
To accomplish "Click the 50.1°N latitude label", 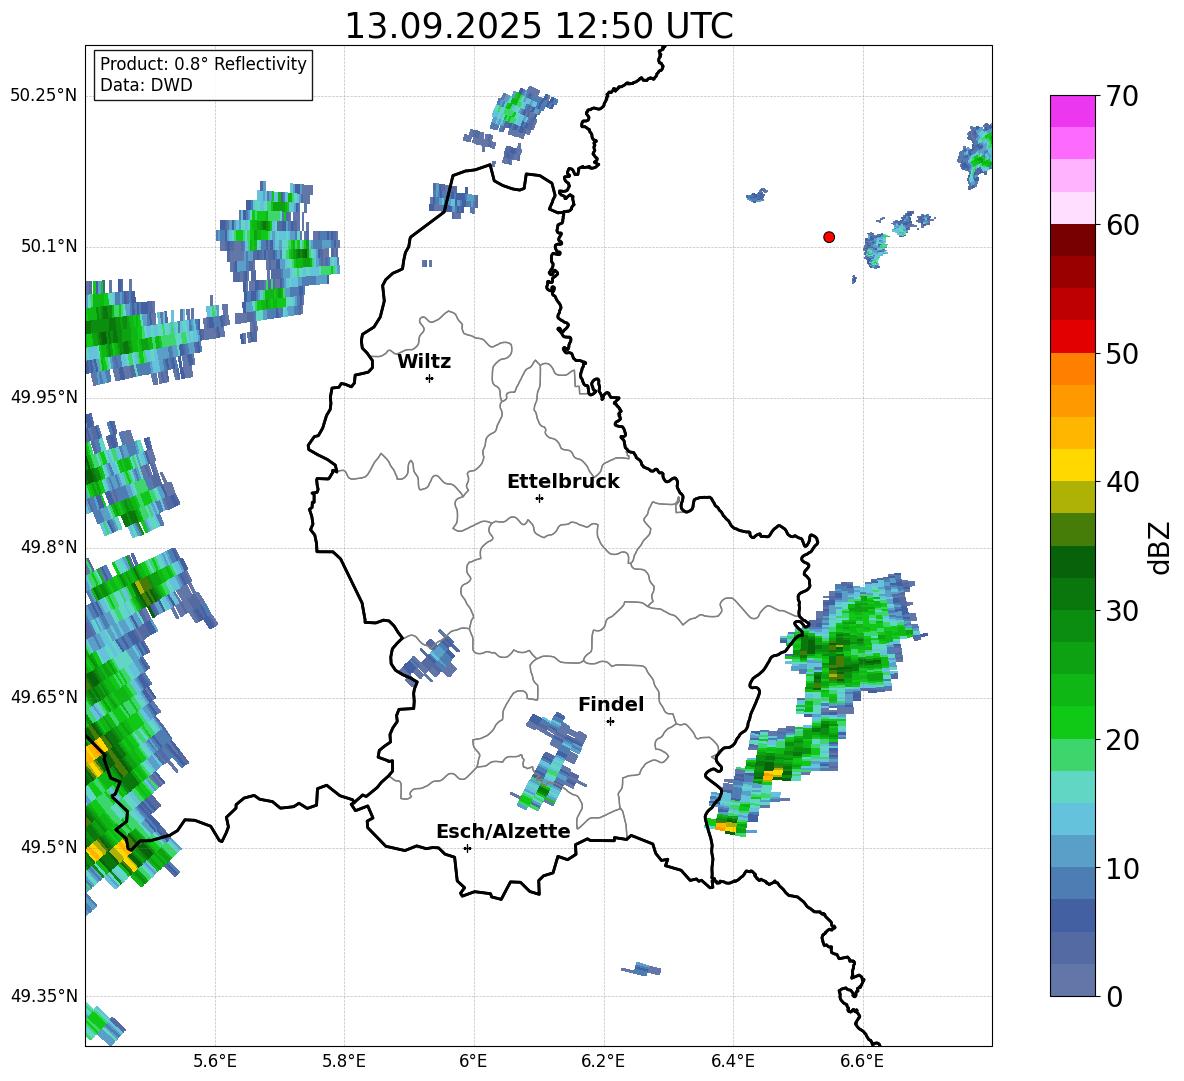I will pos(49,246).
